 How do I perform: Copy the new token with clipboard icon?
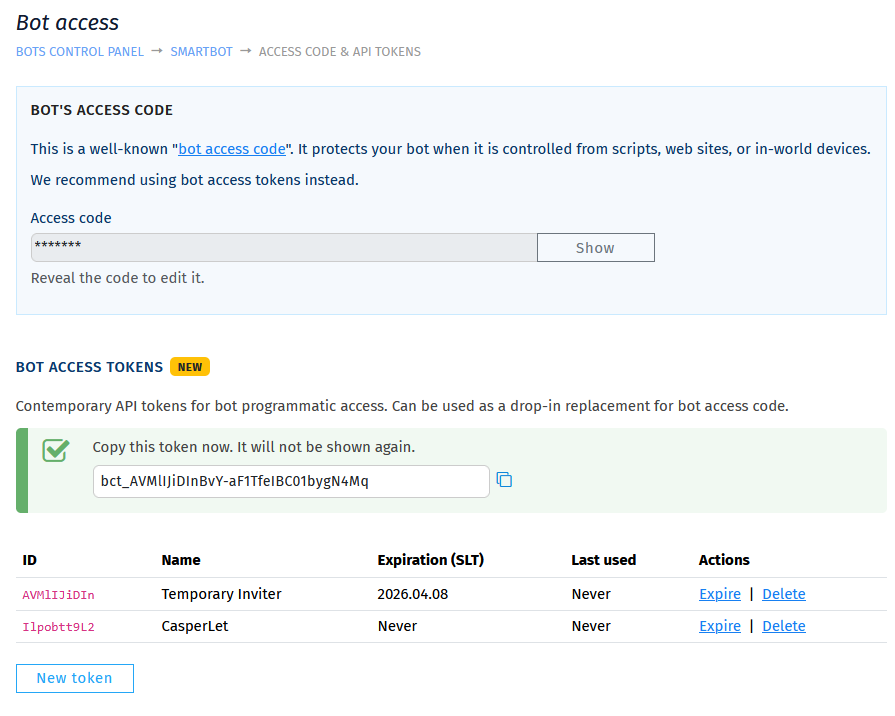click(x=504, y=480)
